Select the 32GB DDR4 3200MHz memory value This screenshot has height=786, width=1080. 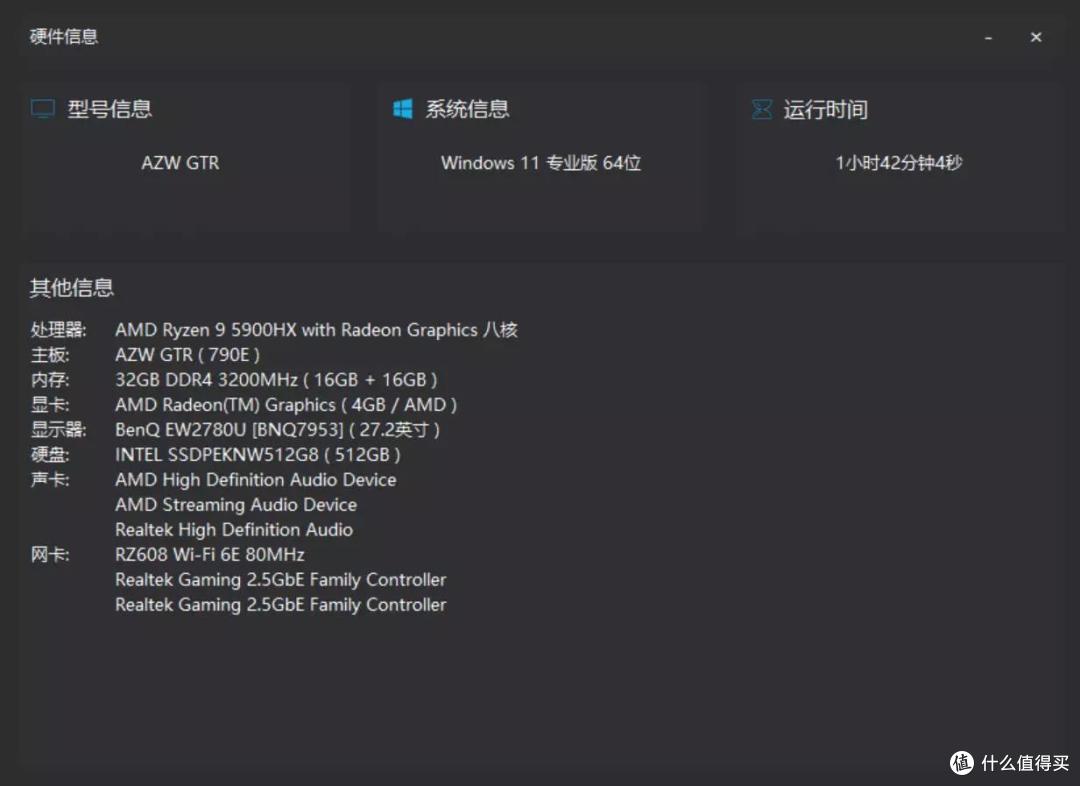click(276, 380)
